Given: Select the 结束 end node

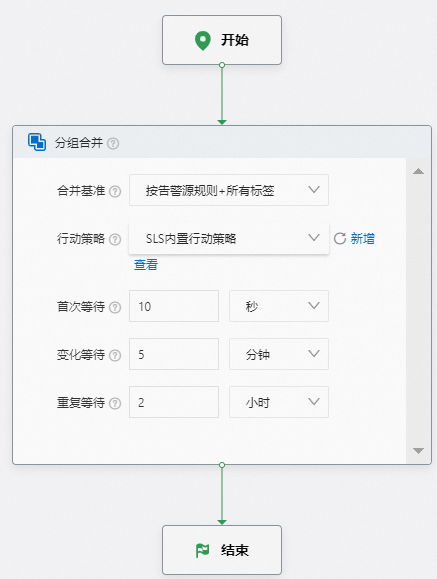Looking at the screenshot, I should coord(222,550).
